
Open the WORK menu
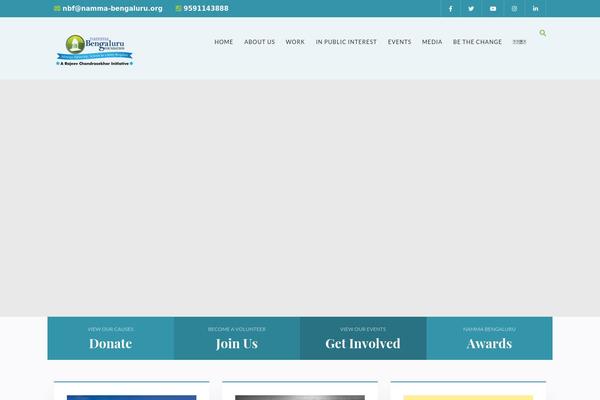point(295,42)
